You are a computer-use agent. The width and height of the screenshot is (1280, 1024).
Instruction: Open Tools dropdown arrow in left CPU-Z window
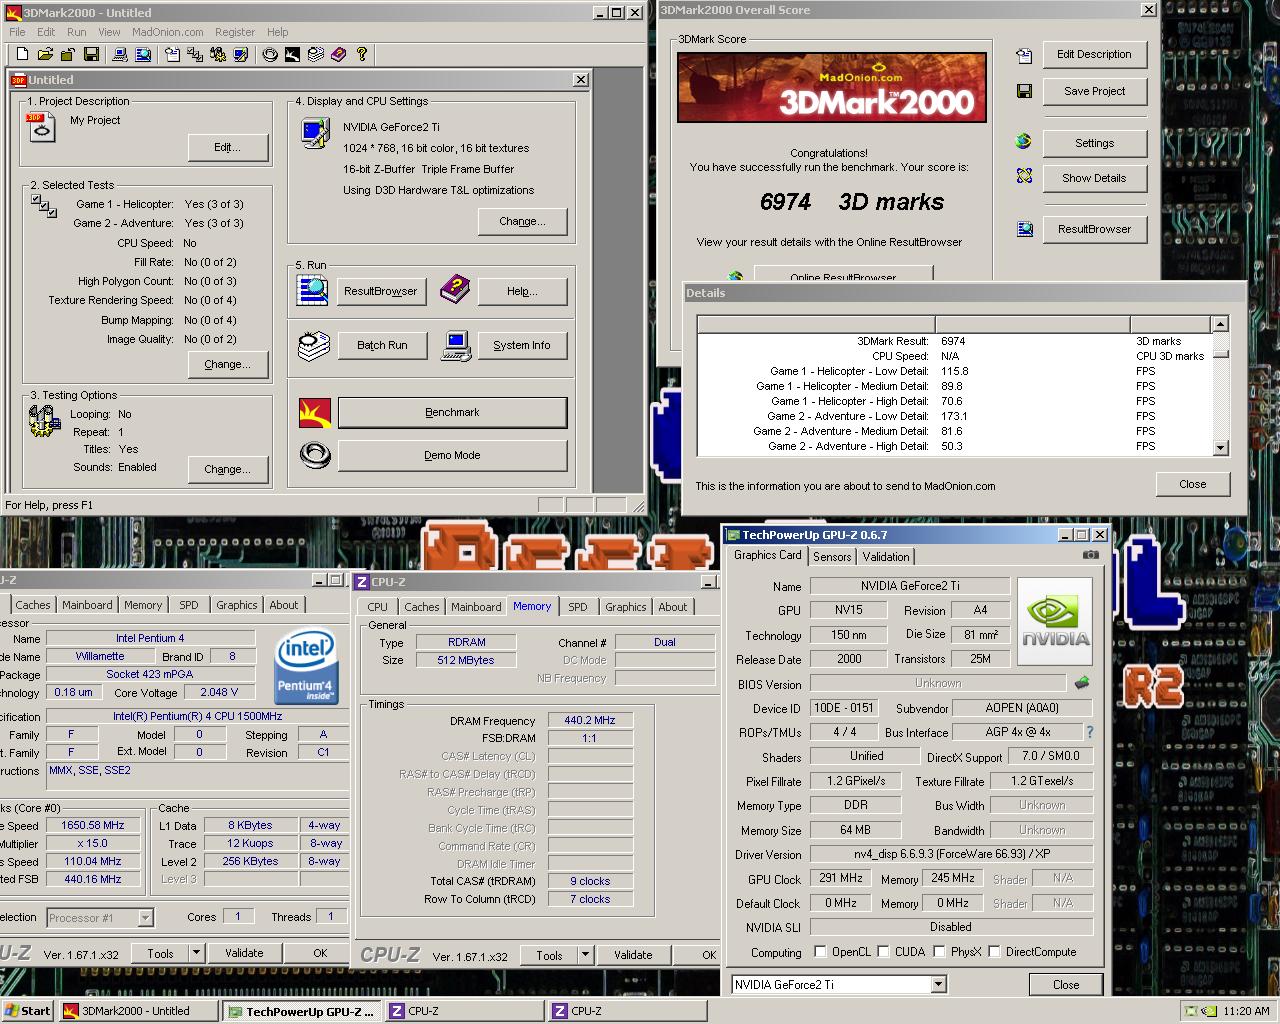click(195, 953)
